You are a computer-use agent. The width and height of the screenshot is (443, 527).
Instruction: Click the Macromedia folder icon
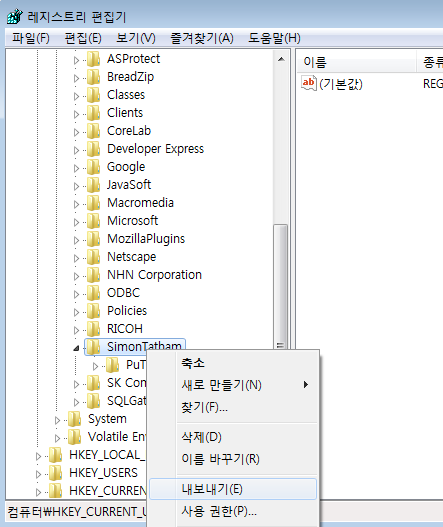(93, 203)
